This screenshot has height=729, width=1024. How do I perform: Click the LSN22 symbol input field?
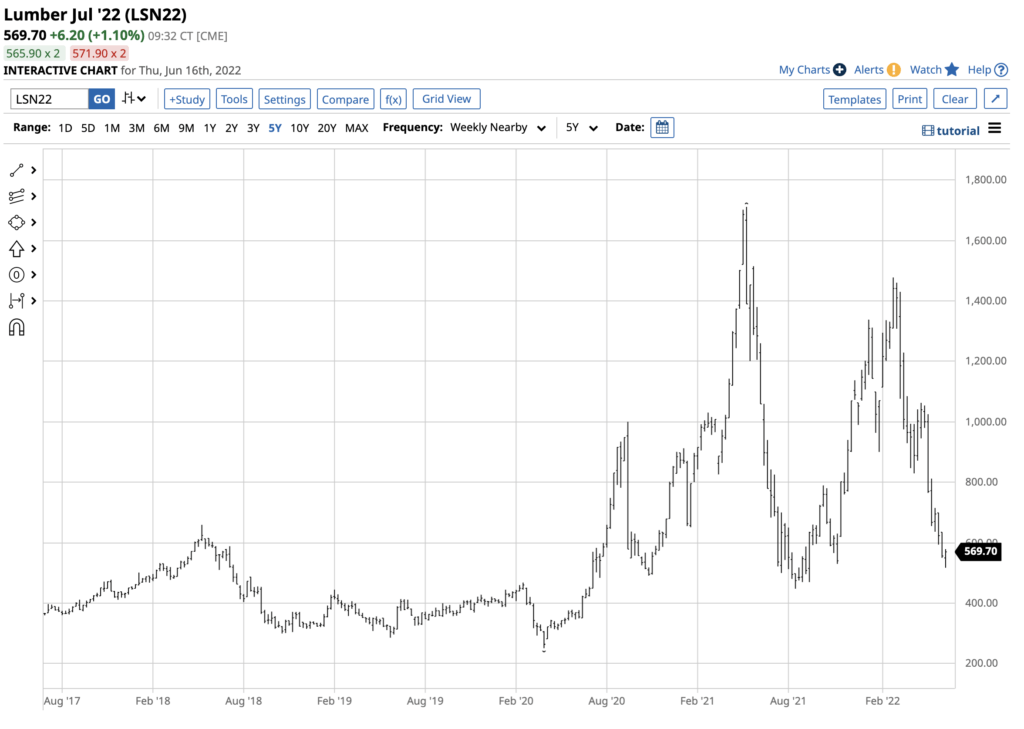(x=49, y=99)
